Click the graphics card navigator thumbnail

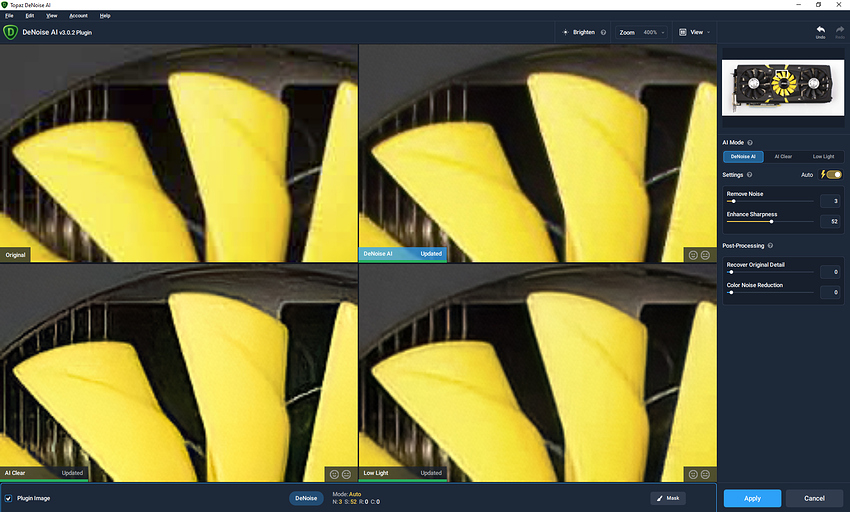(x=783, y=87)
